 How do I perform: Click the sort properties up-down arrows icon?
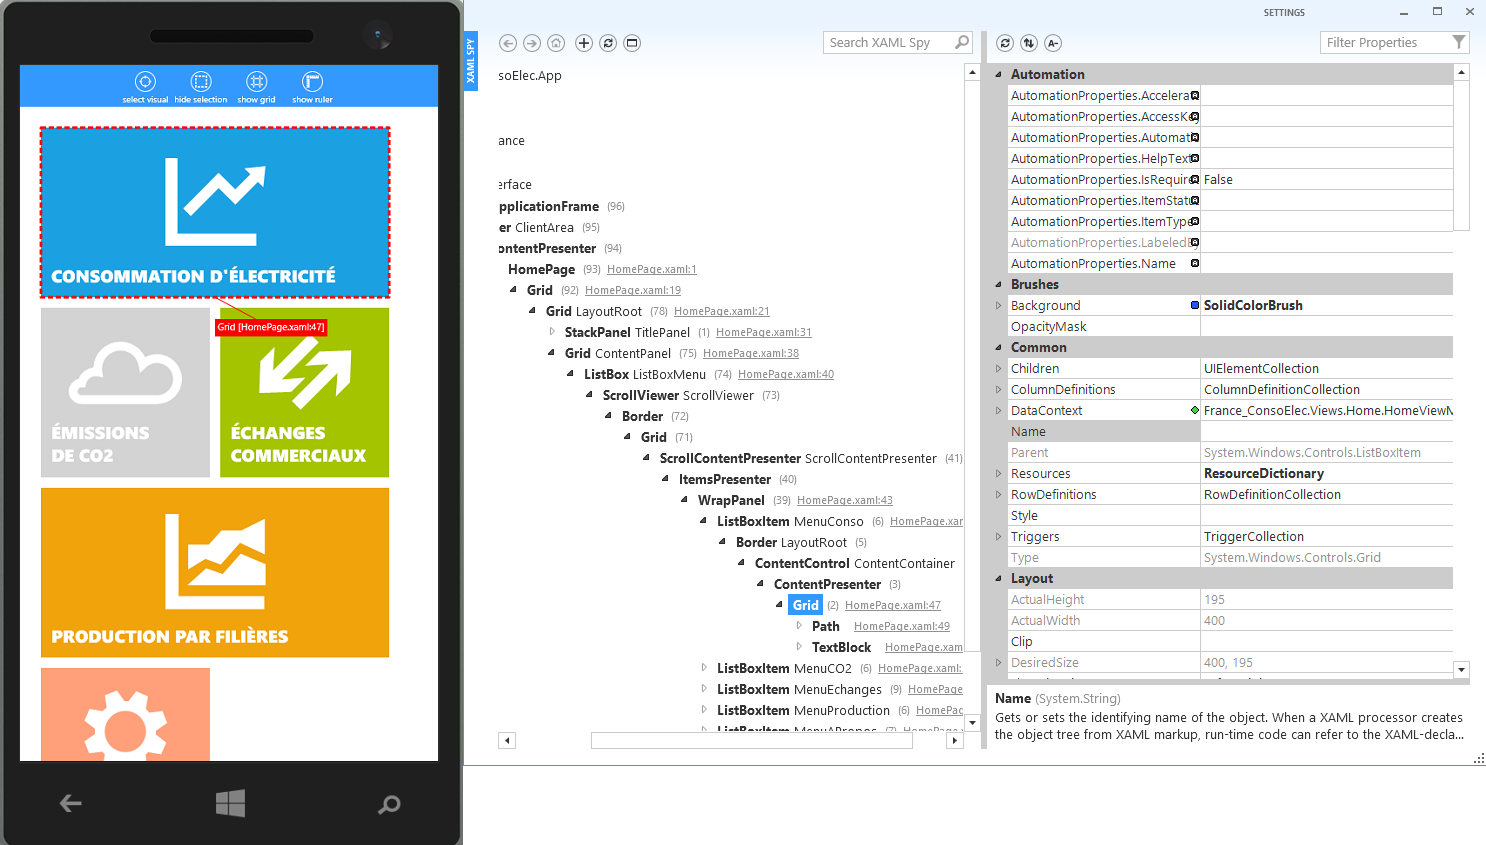pyautogui.click(x=1029, y=43)
